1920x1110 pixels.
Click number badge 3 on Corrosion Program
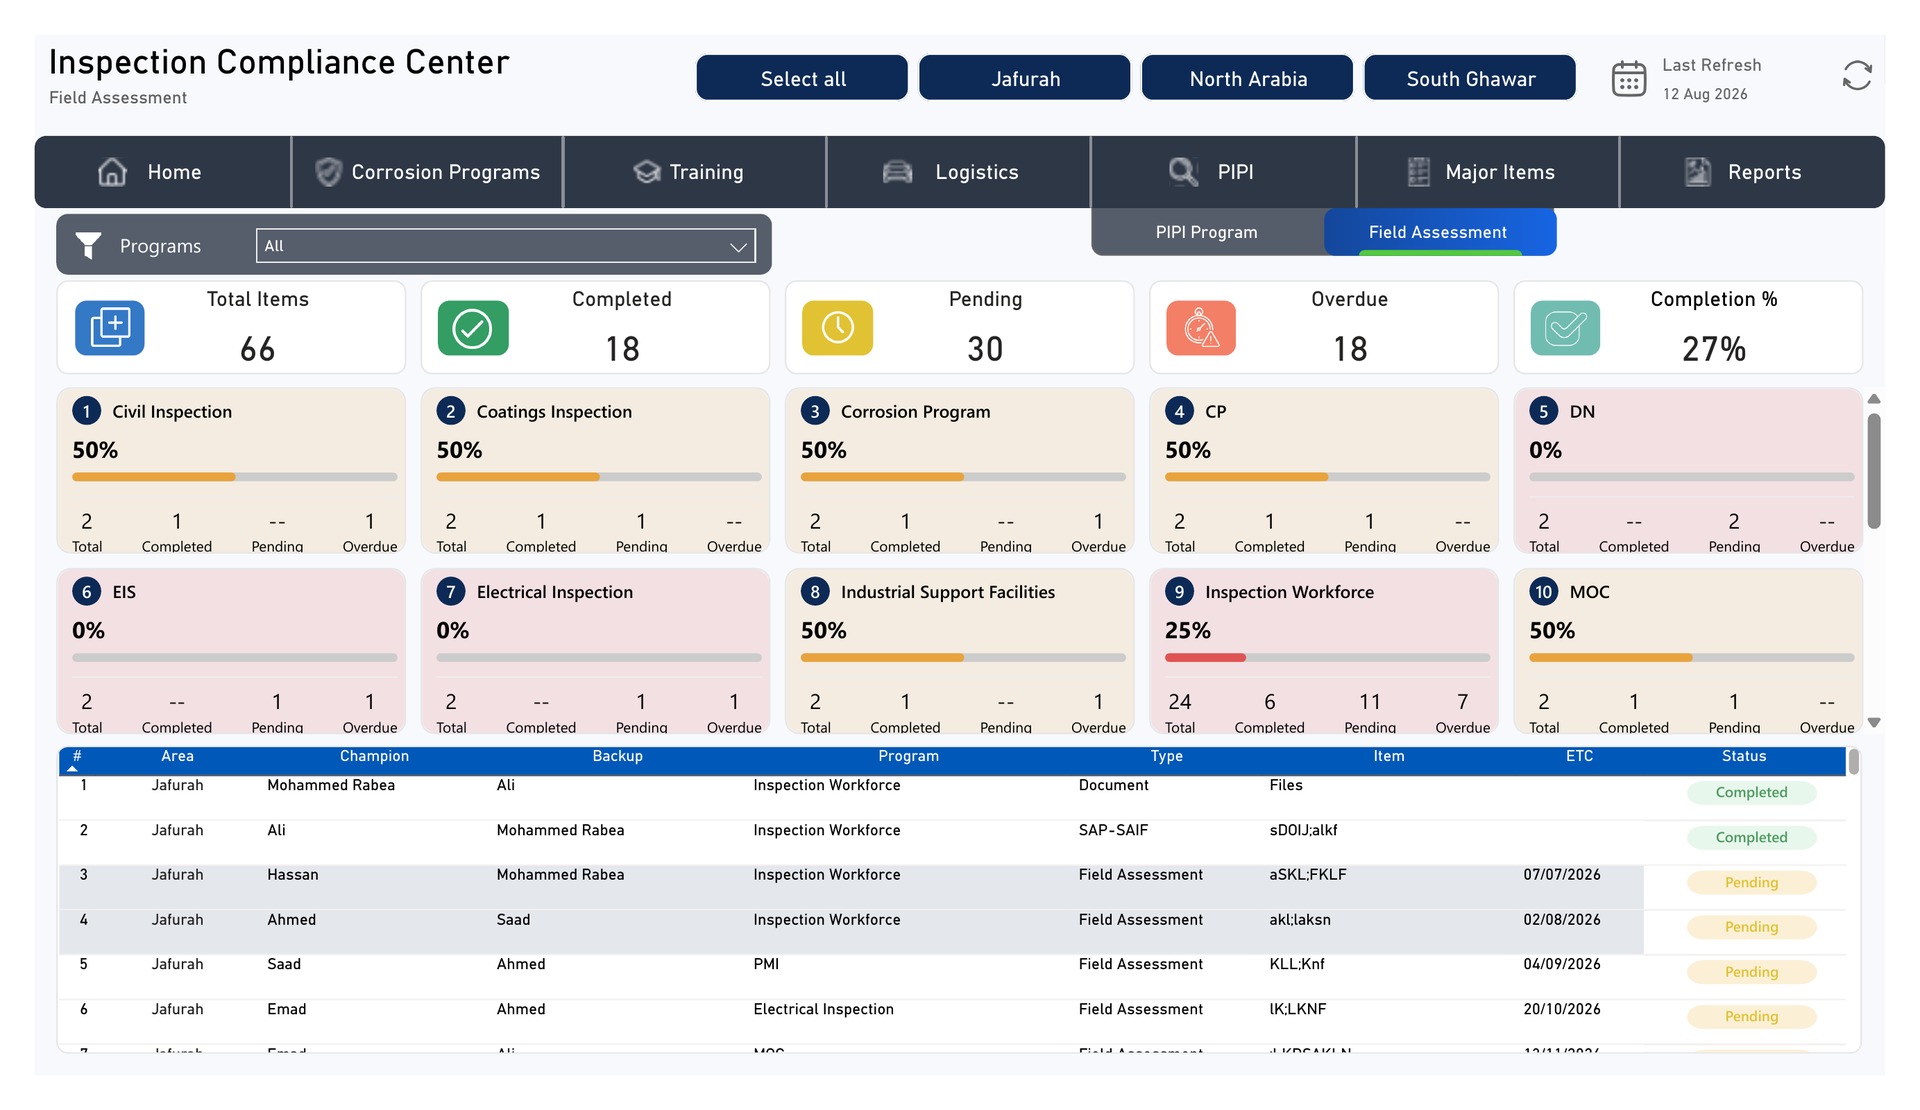pos(815,411)
